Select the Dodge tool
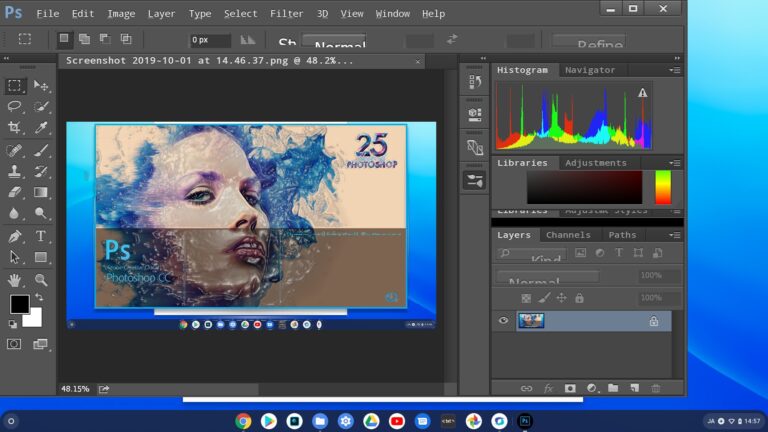 (x=41, y=213)
